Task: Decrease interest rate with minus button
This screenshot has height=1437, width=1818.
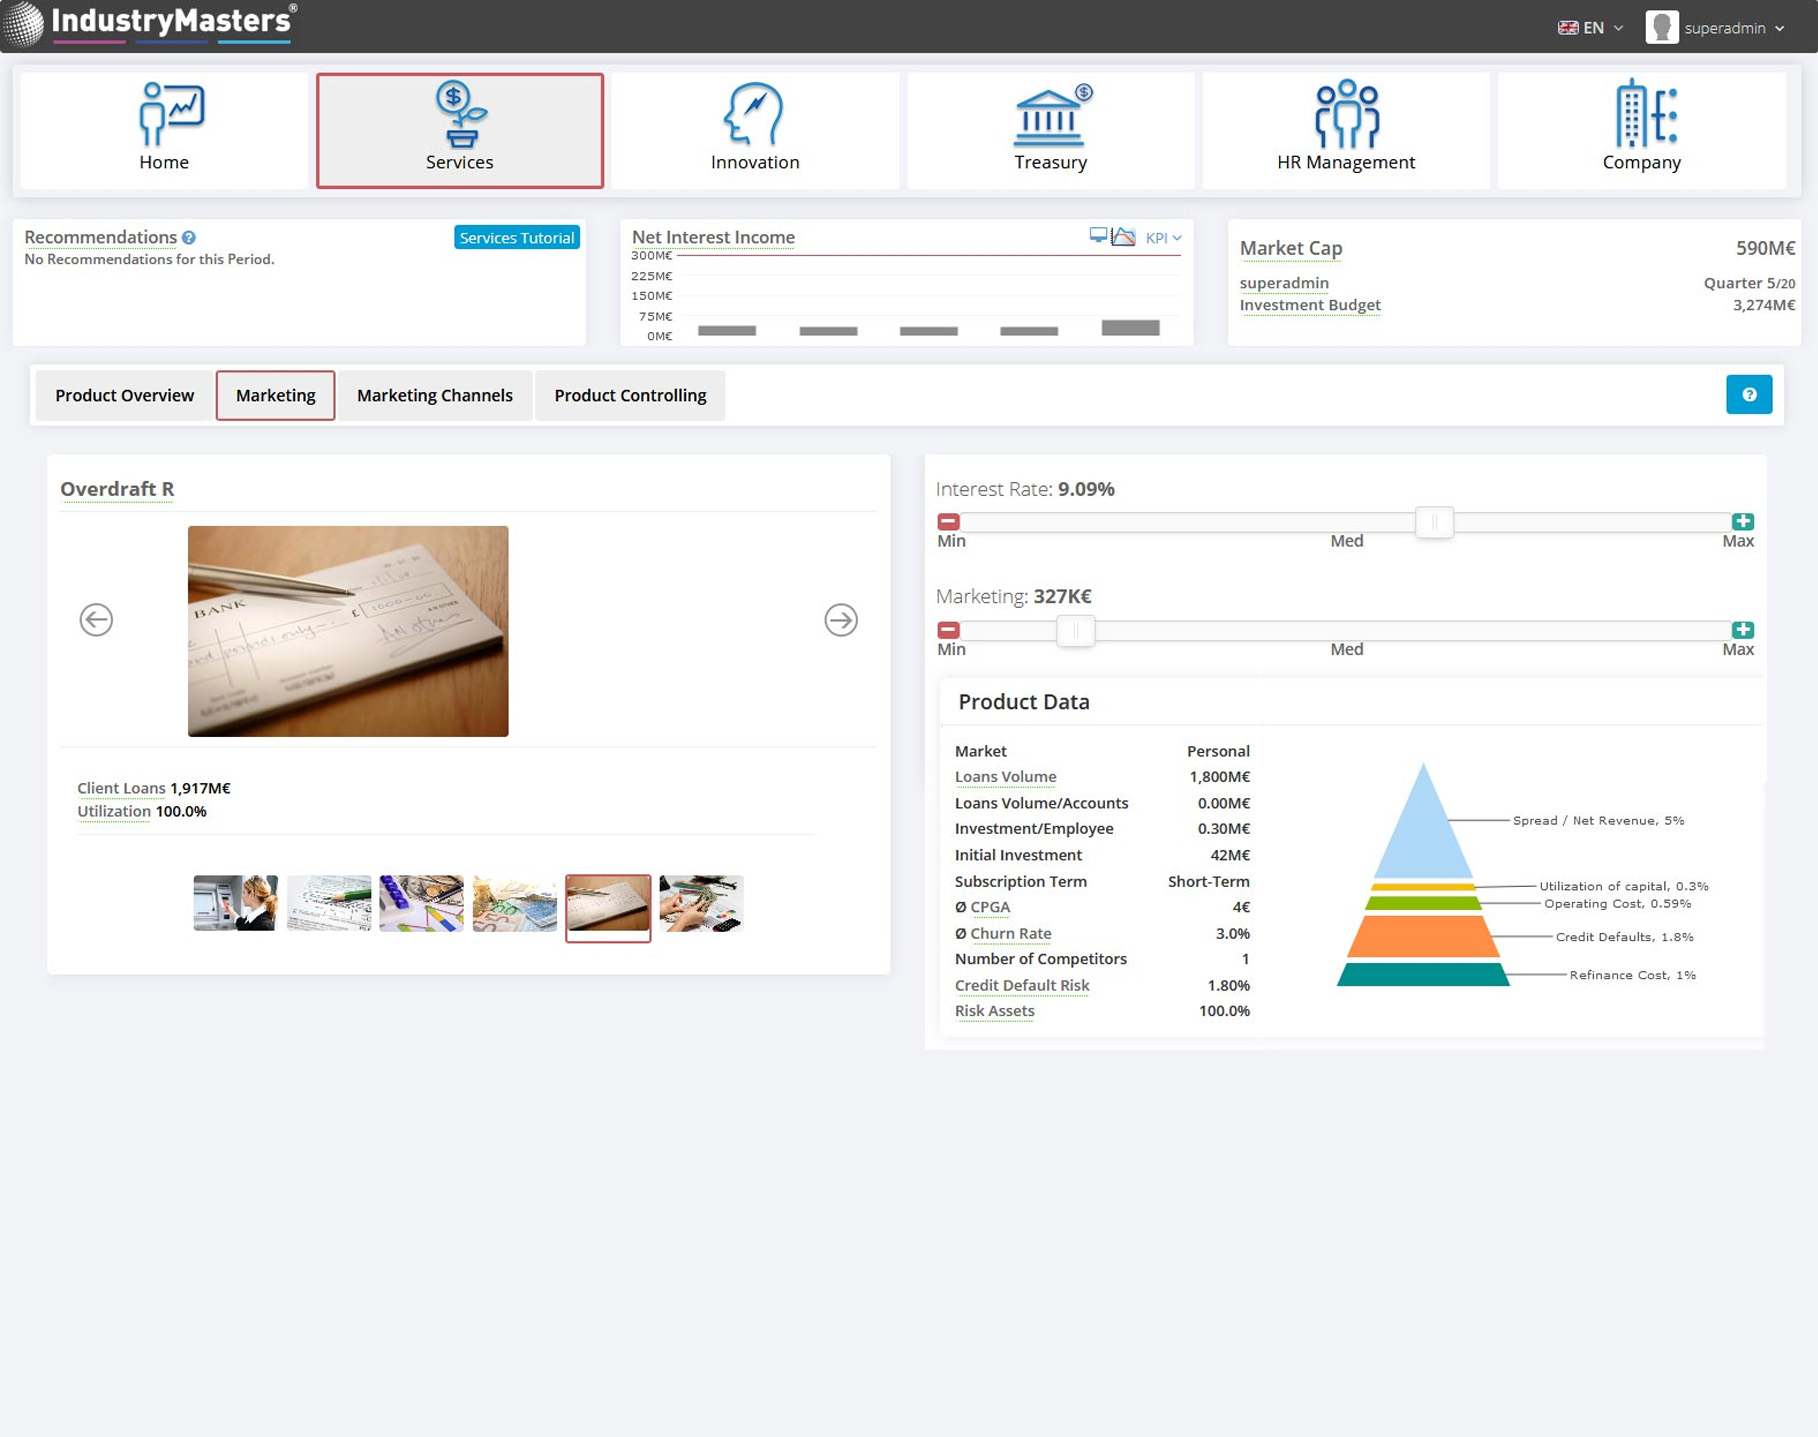Action: pyautogui.click(x=948, y=522)
